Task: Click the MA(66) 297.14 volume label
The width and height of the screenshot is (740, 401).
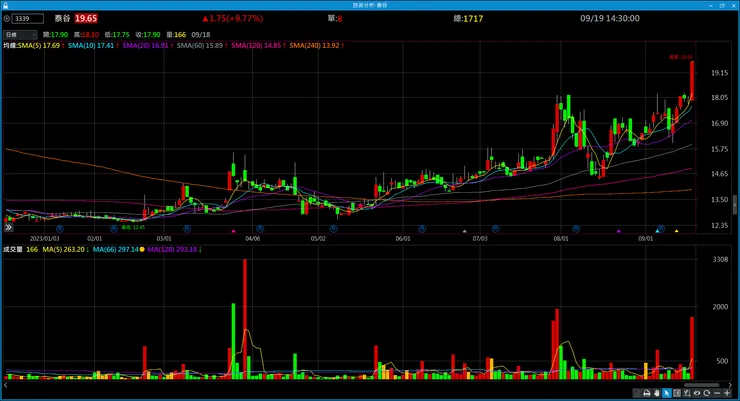Action: pyautogui.click(x=116, y=249)
